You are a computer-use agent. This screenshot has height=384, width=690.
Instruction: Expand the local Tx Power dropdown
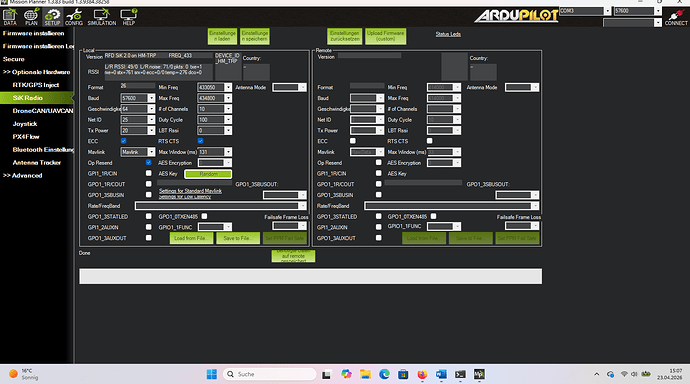pyautogui.click(x=151, y=130)
